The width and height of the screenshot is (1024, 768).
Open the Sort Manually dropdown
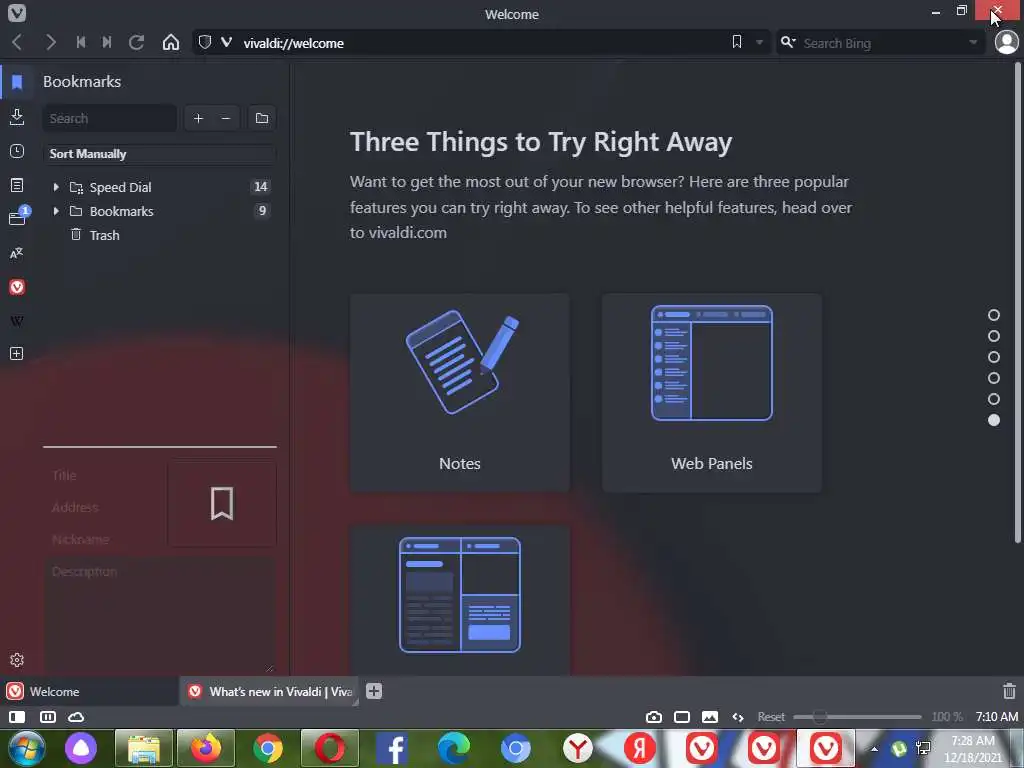click(159, 154)
